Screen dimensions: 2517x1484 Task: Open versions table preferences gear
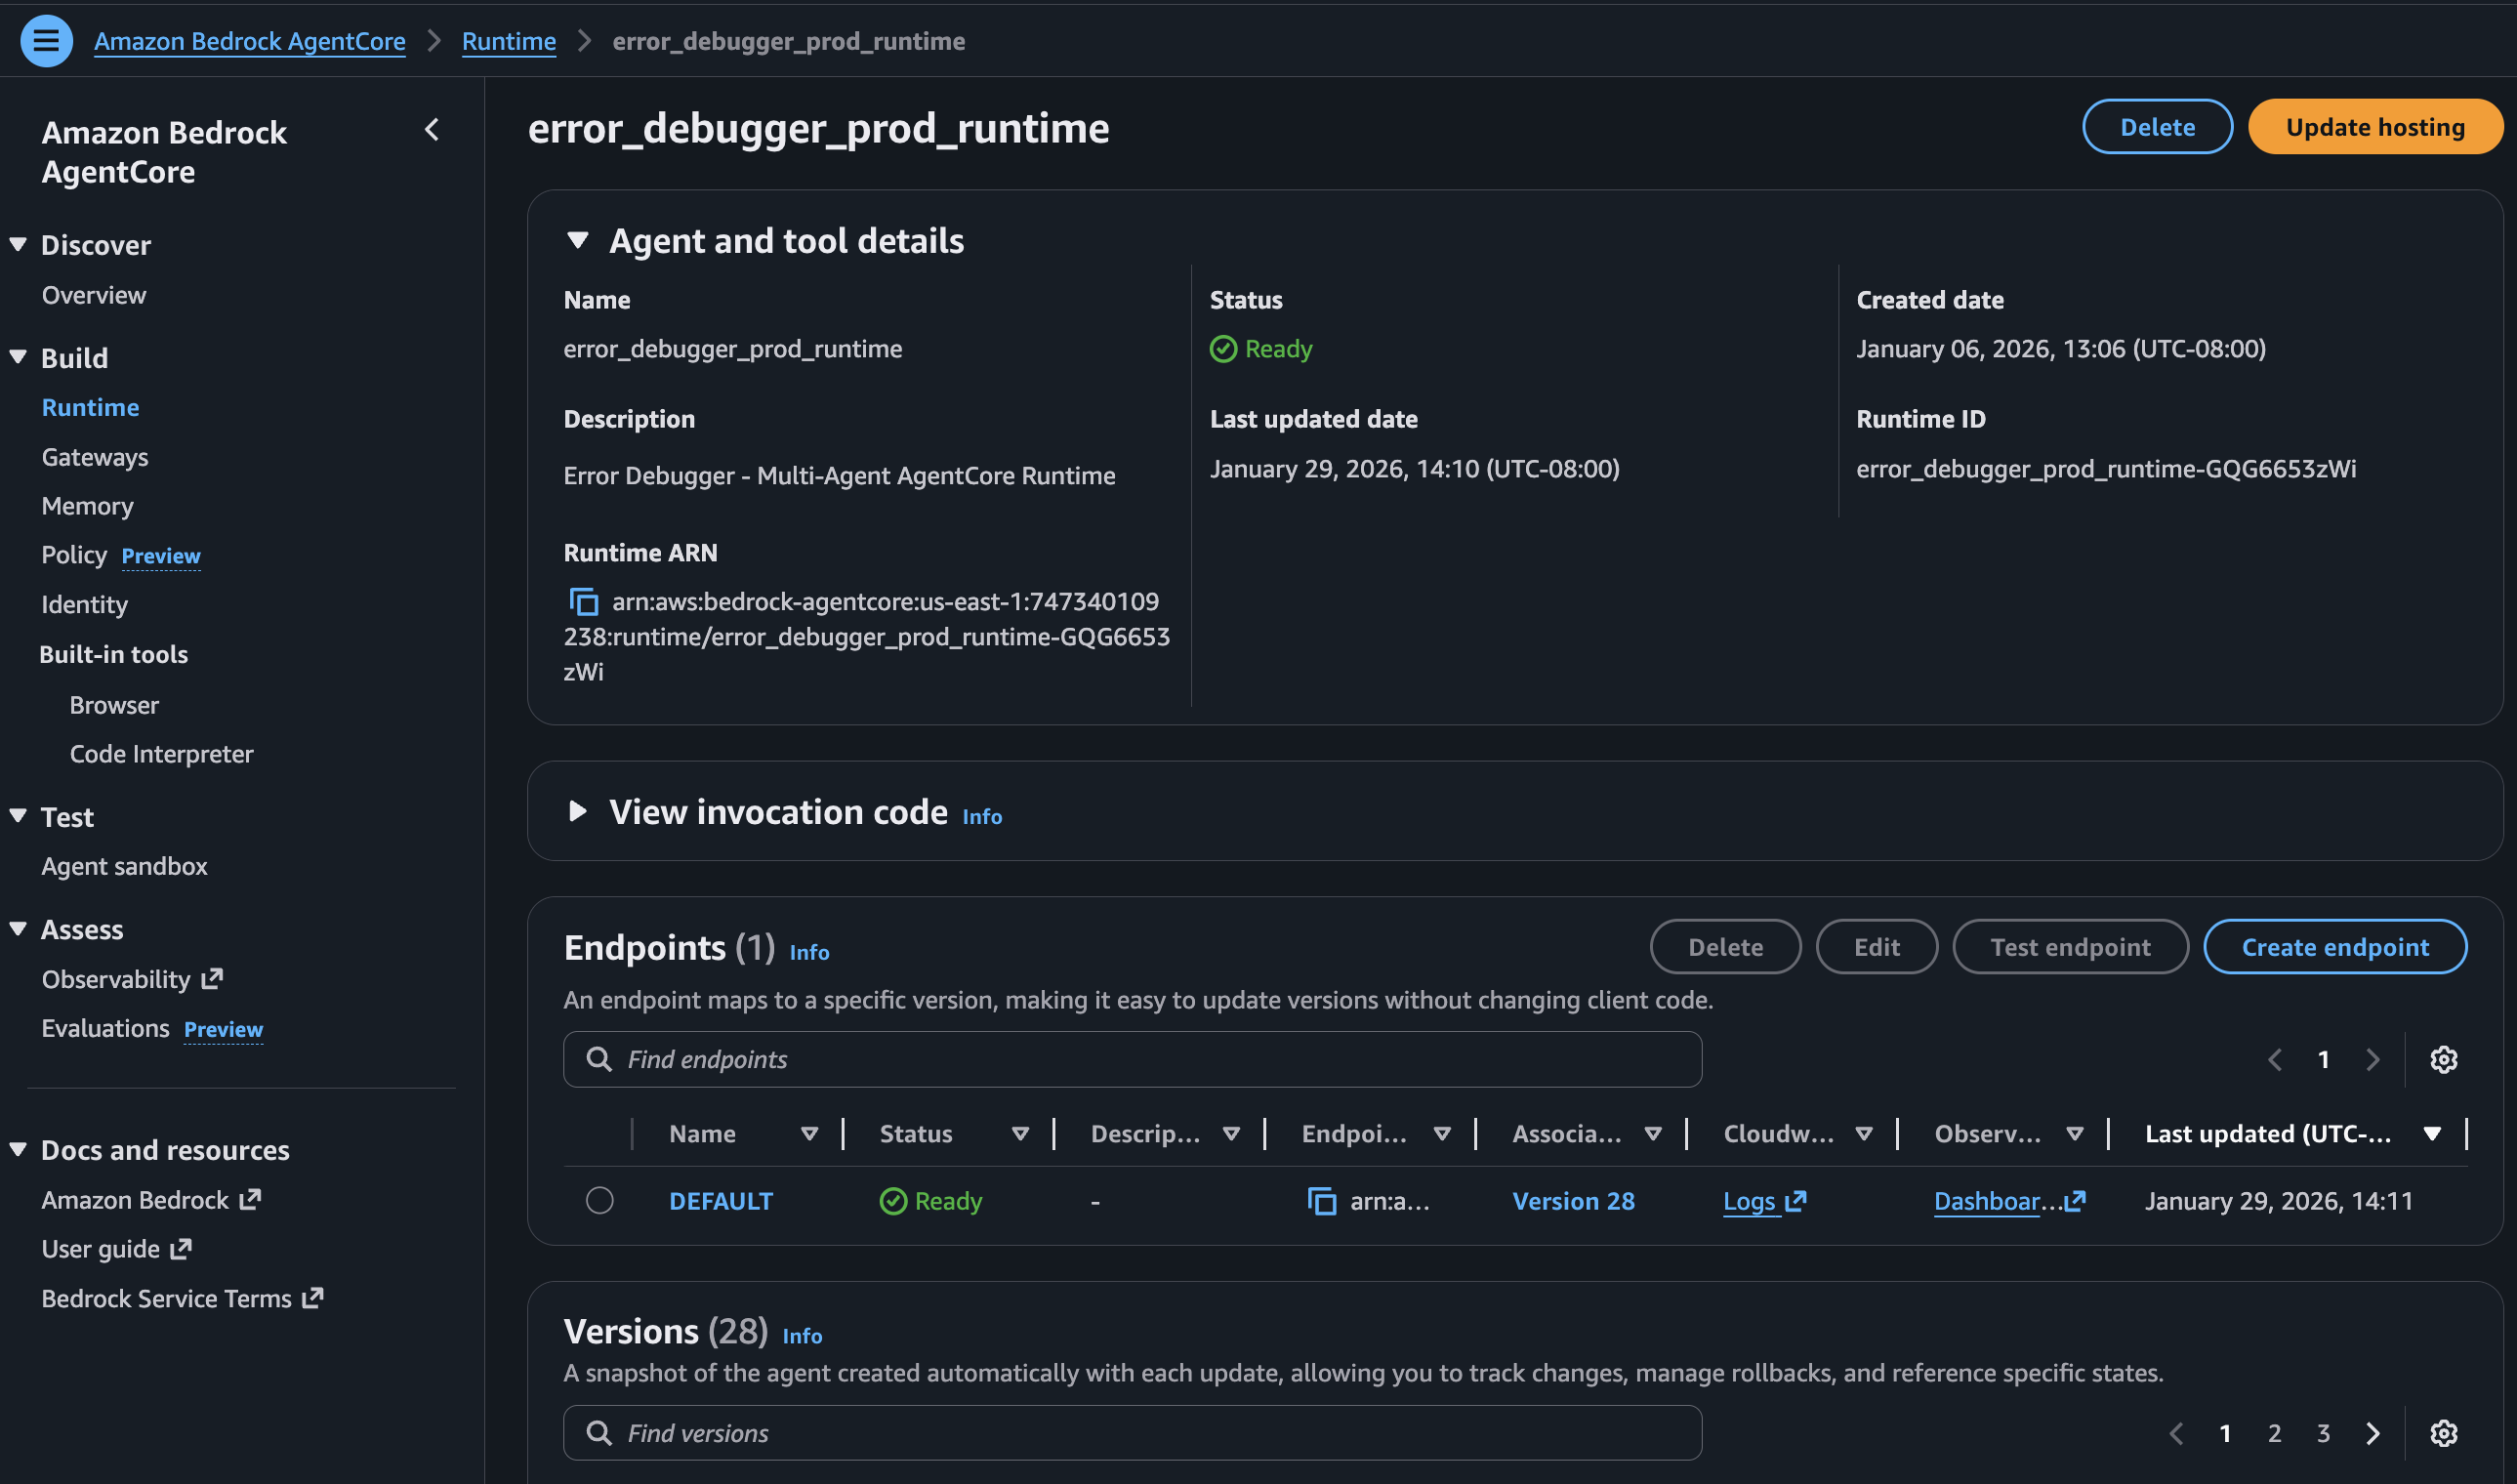tap(2444, 1432)
